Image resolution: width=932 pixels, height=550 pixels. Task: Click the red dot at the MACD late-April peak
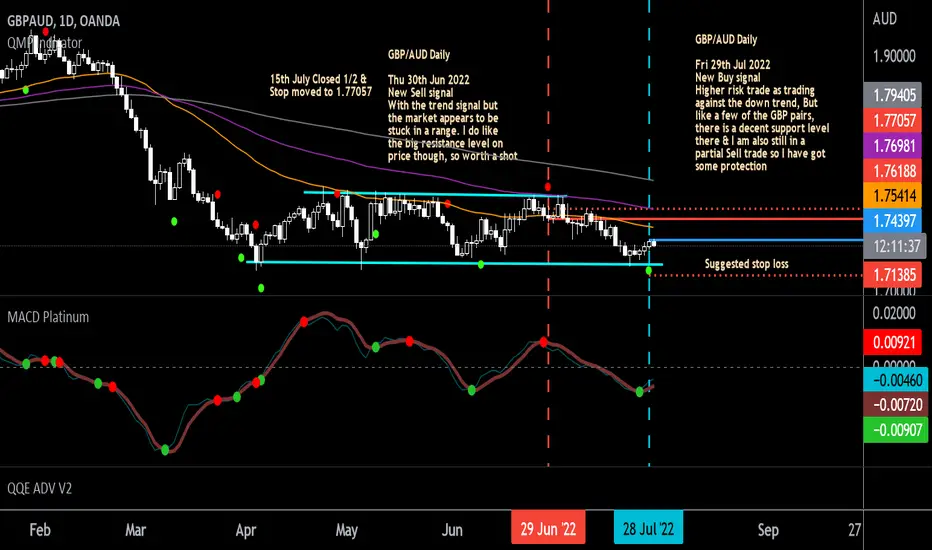click(304, 322)
